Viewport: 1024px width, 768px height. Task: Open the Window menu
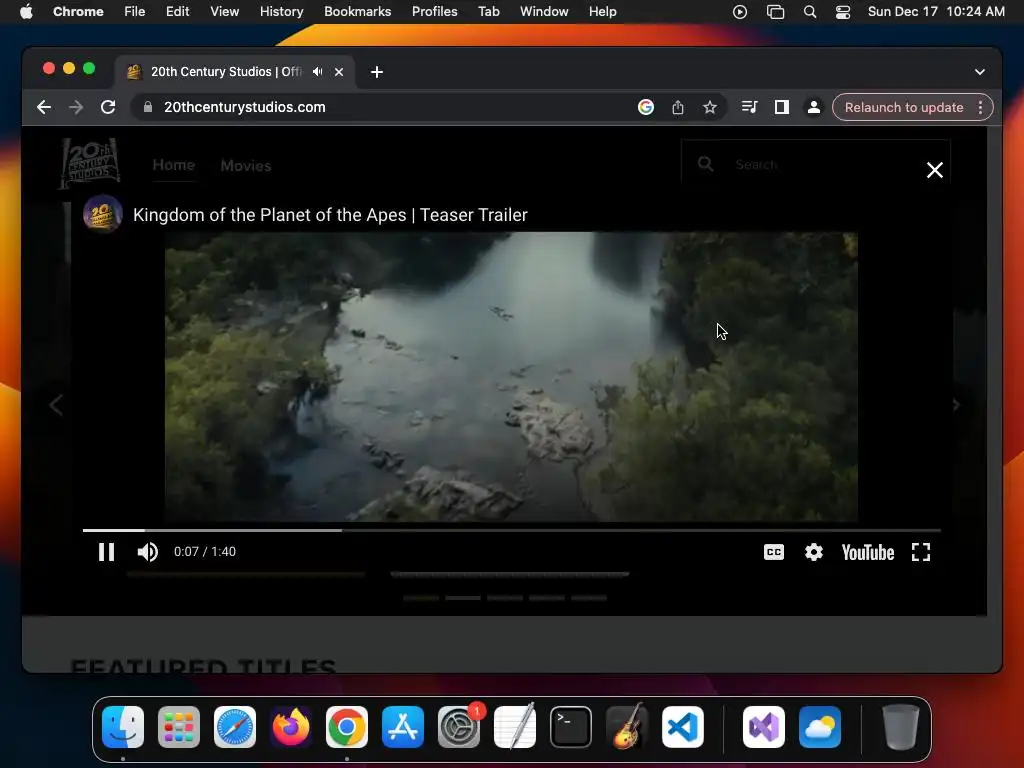pos(544,12)
